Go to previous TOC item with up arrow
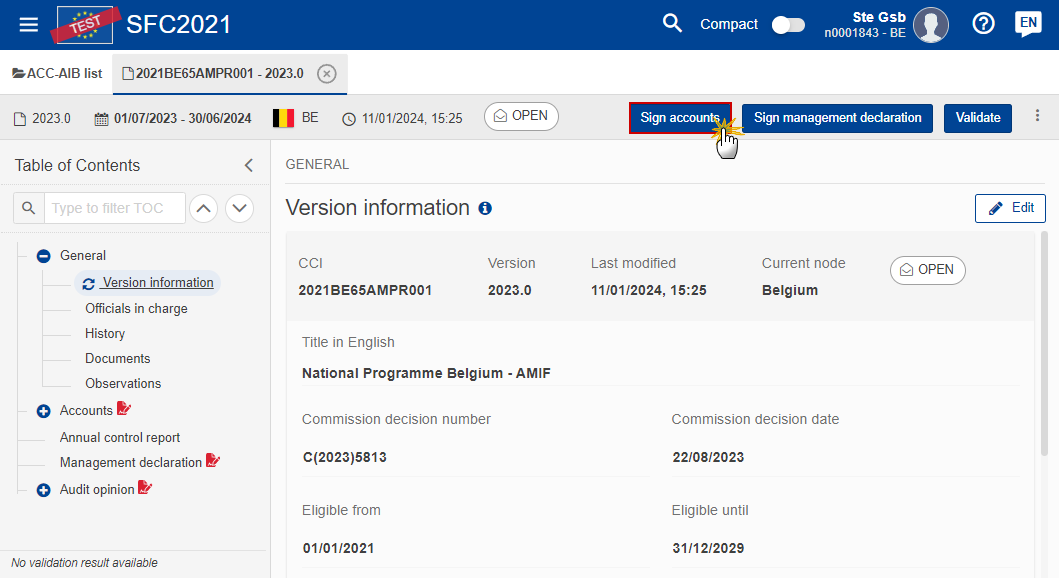This screenshot has width=1059, height=578. click(x=203, y=208)
